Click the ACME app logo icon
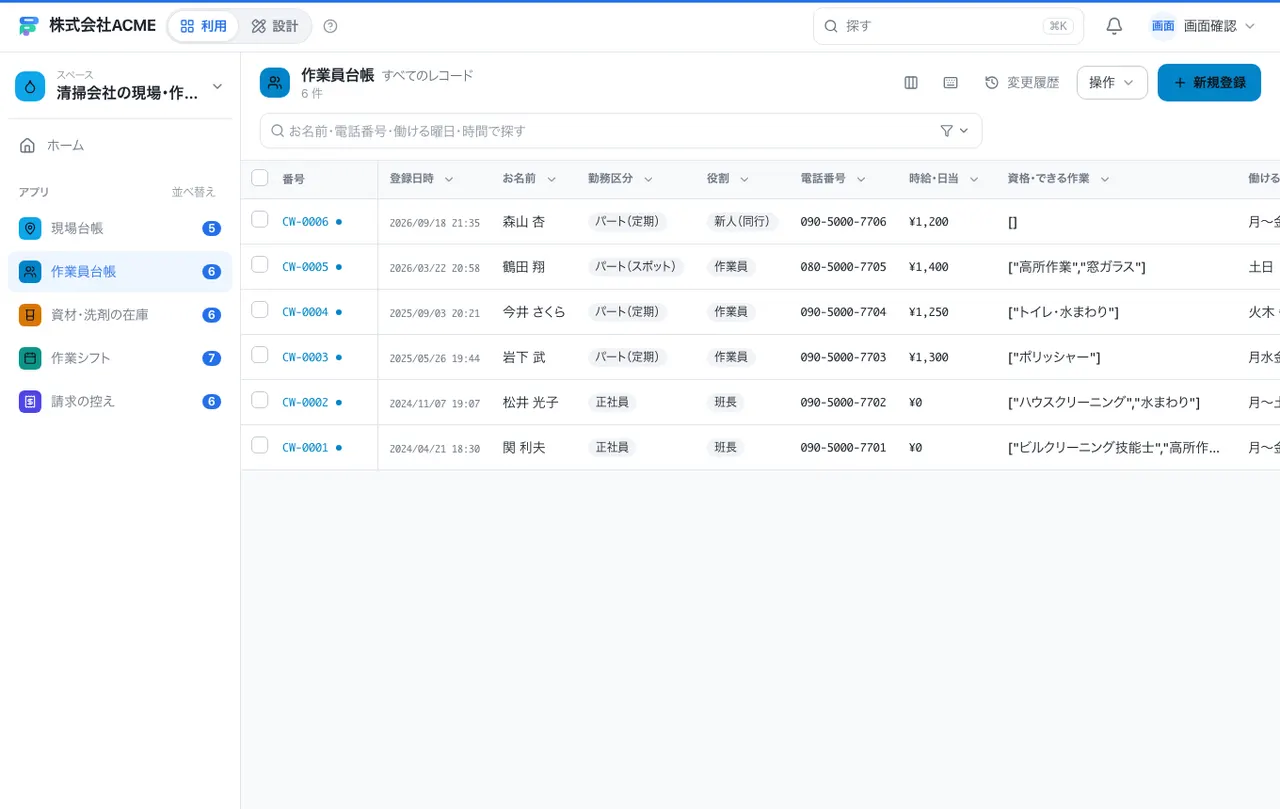Screen dimensions: 1280x809 (x=28, y=26)
